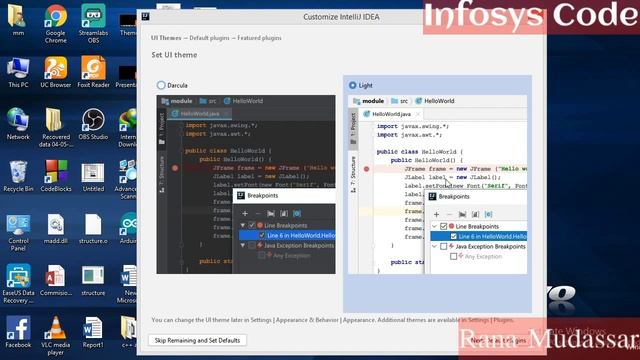Open the structure image file icon
The width and height of the screenshot is (640, 360).
click(93, 280)
